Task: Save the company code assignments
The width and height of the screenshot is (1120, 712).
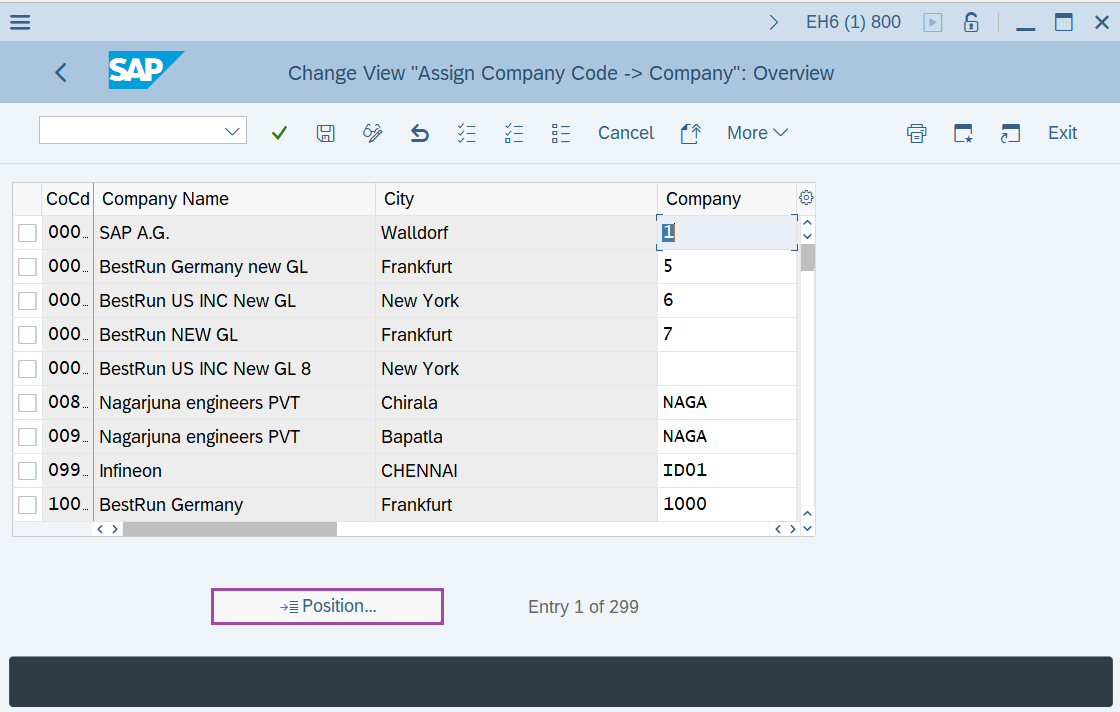Action: pyautogui.click(x=325, y=132)
